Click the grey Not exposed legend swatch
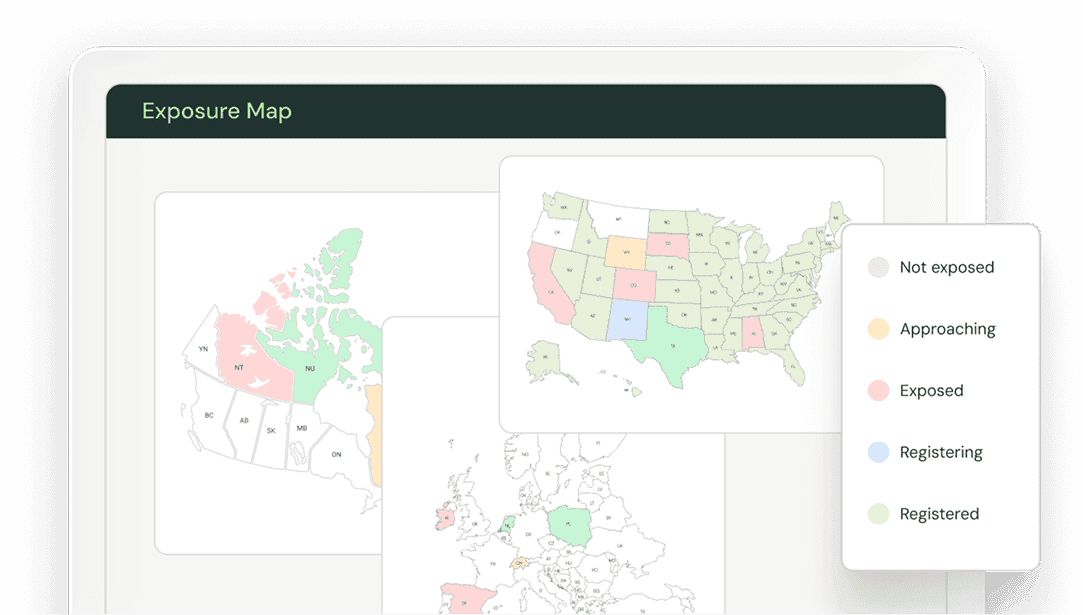This screenshot has width=1083, height=615. (x=878, y=267)
